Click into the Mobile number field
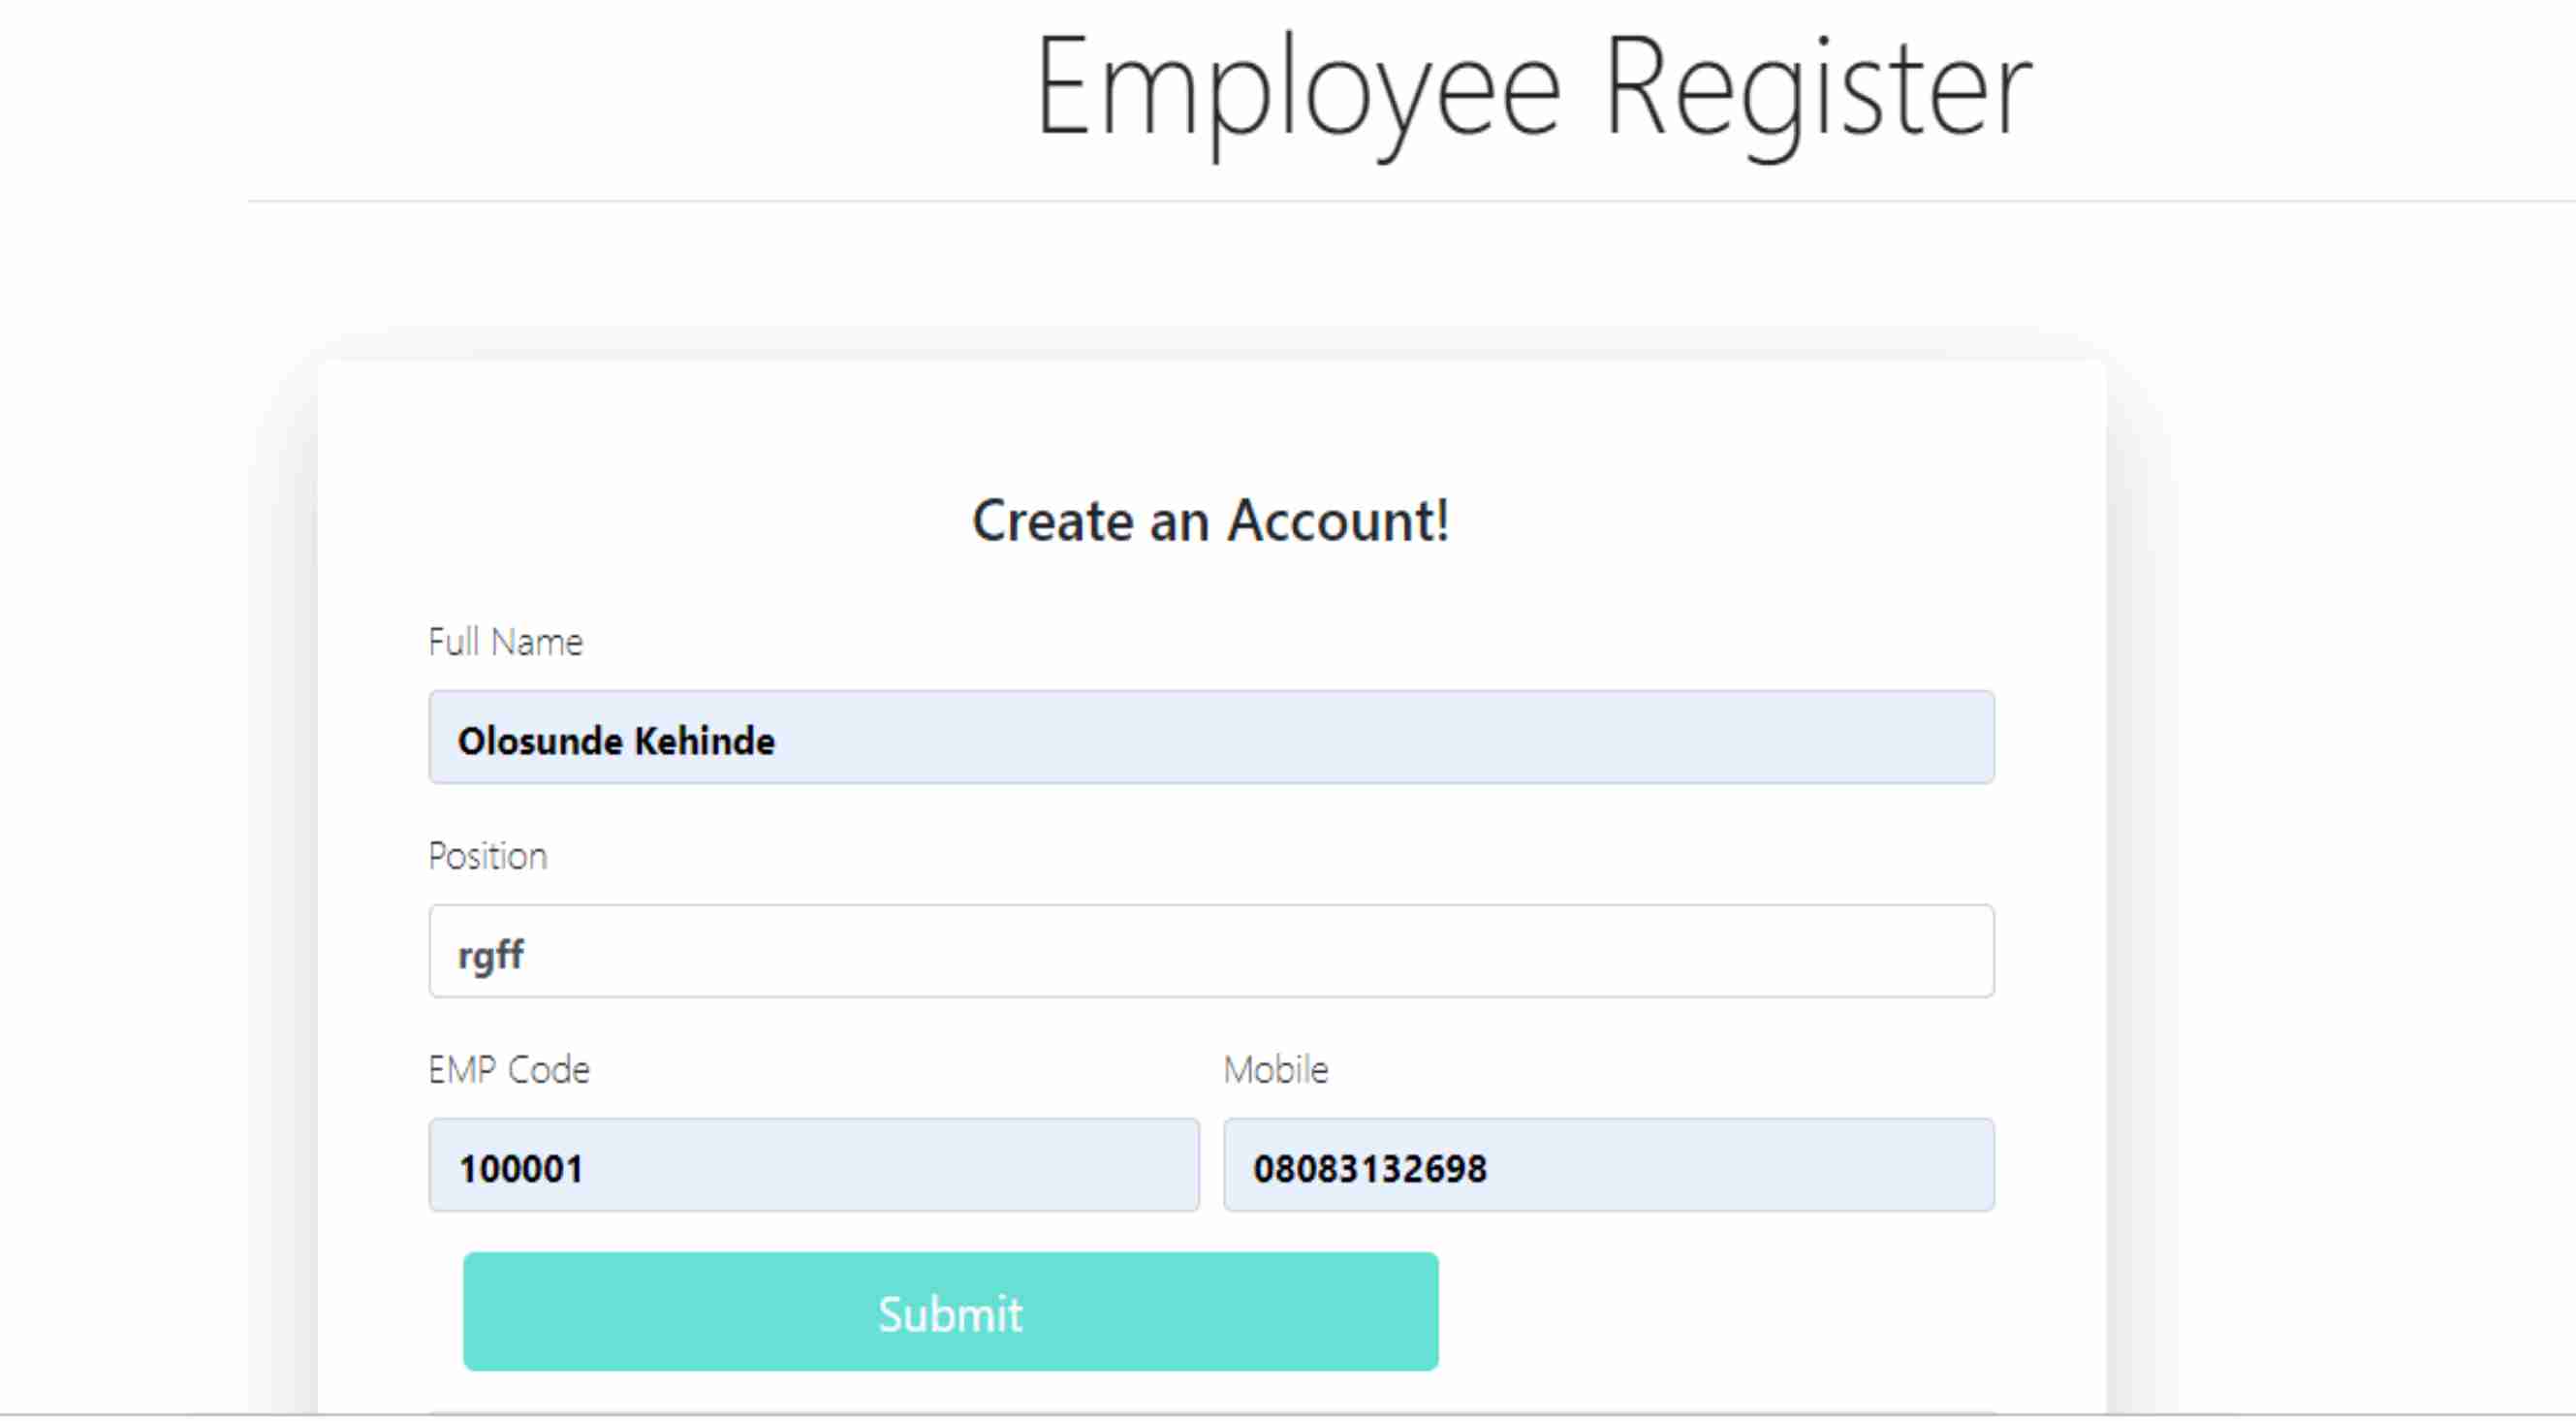The width and height of the screenshot is (2576, 1421). click(x=1609, y=1165)
